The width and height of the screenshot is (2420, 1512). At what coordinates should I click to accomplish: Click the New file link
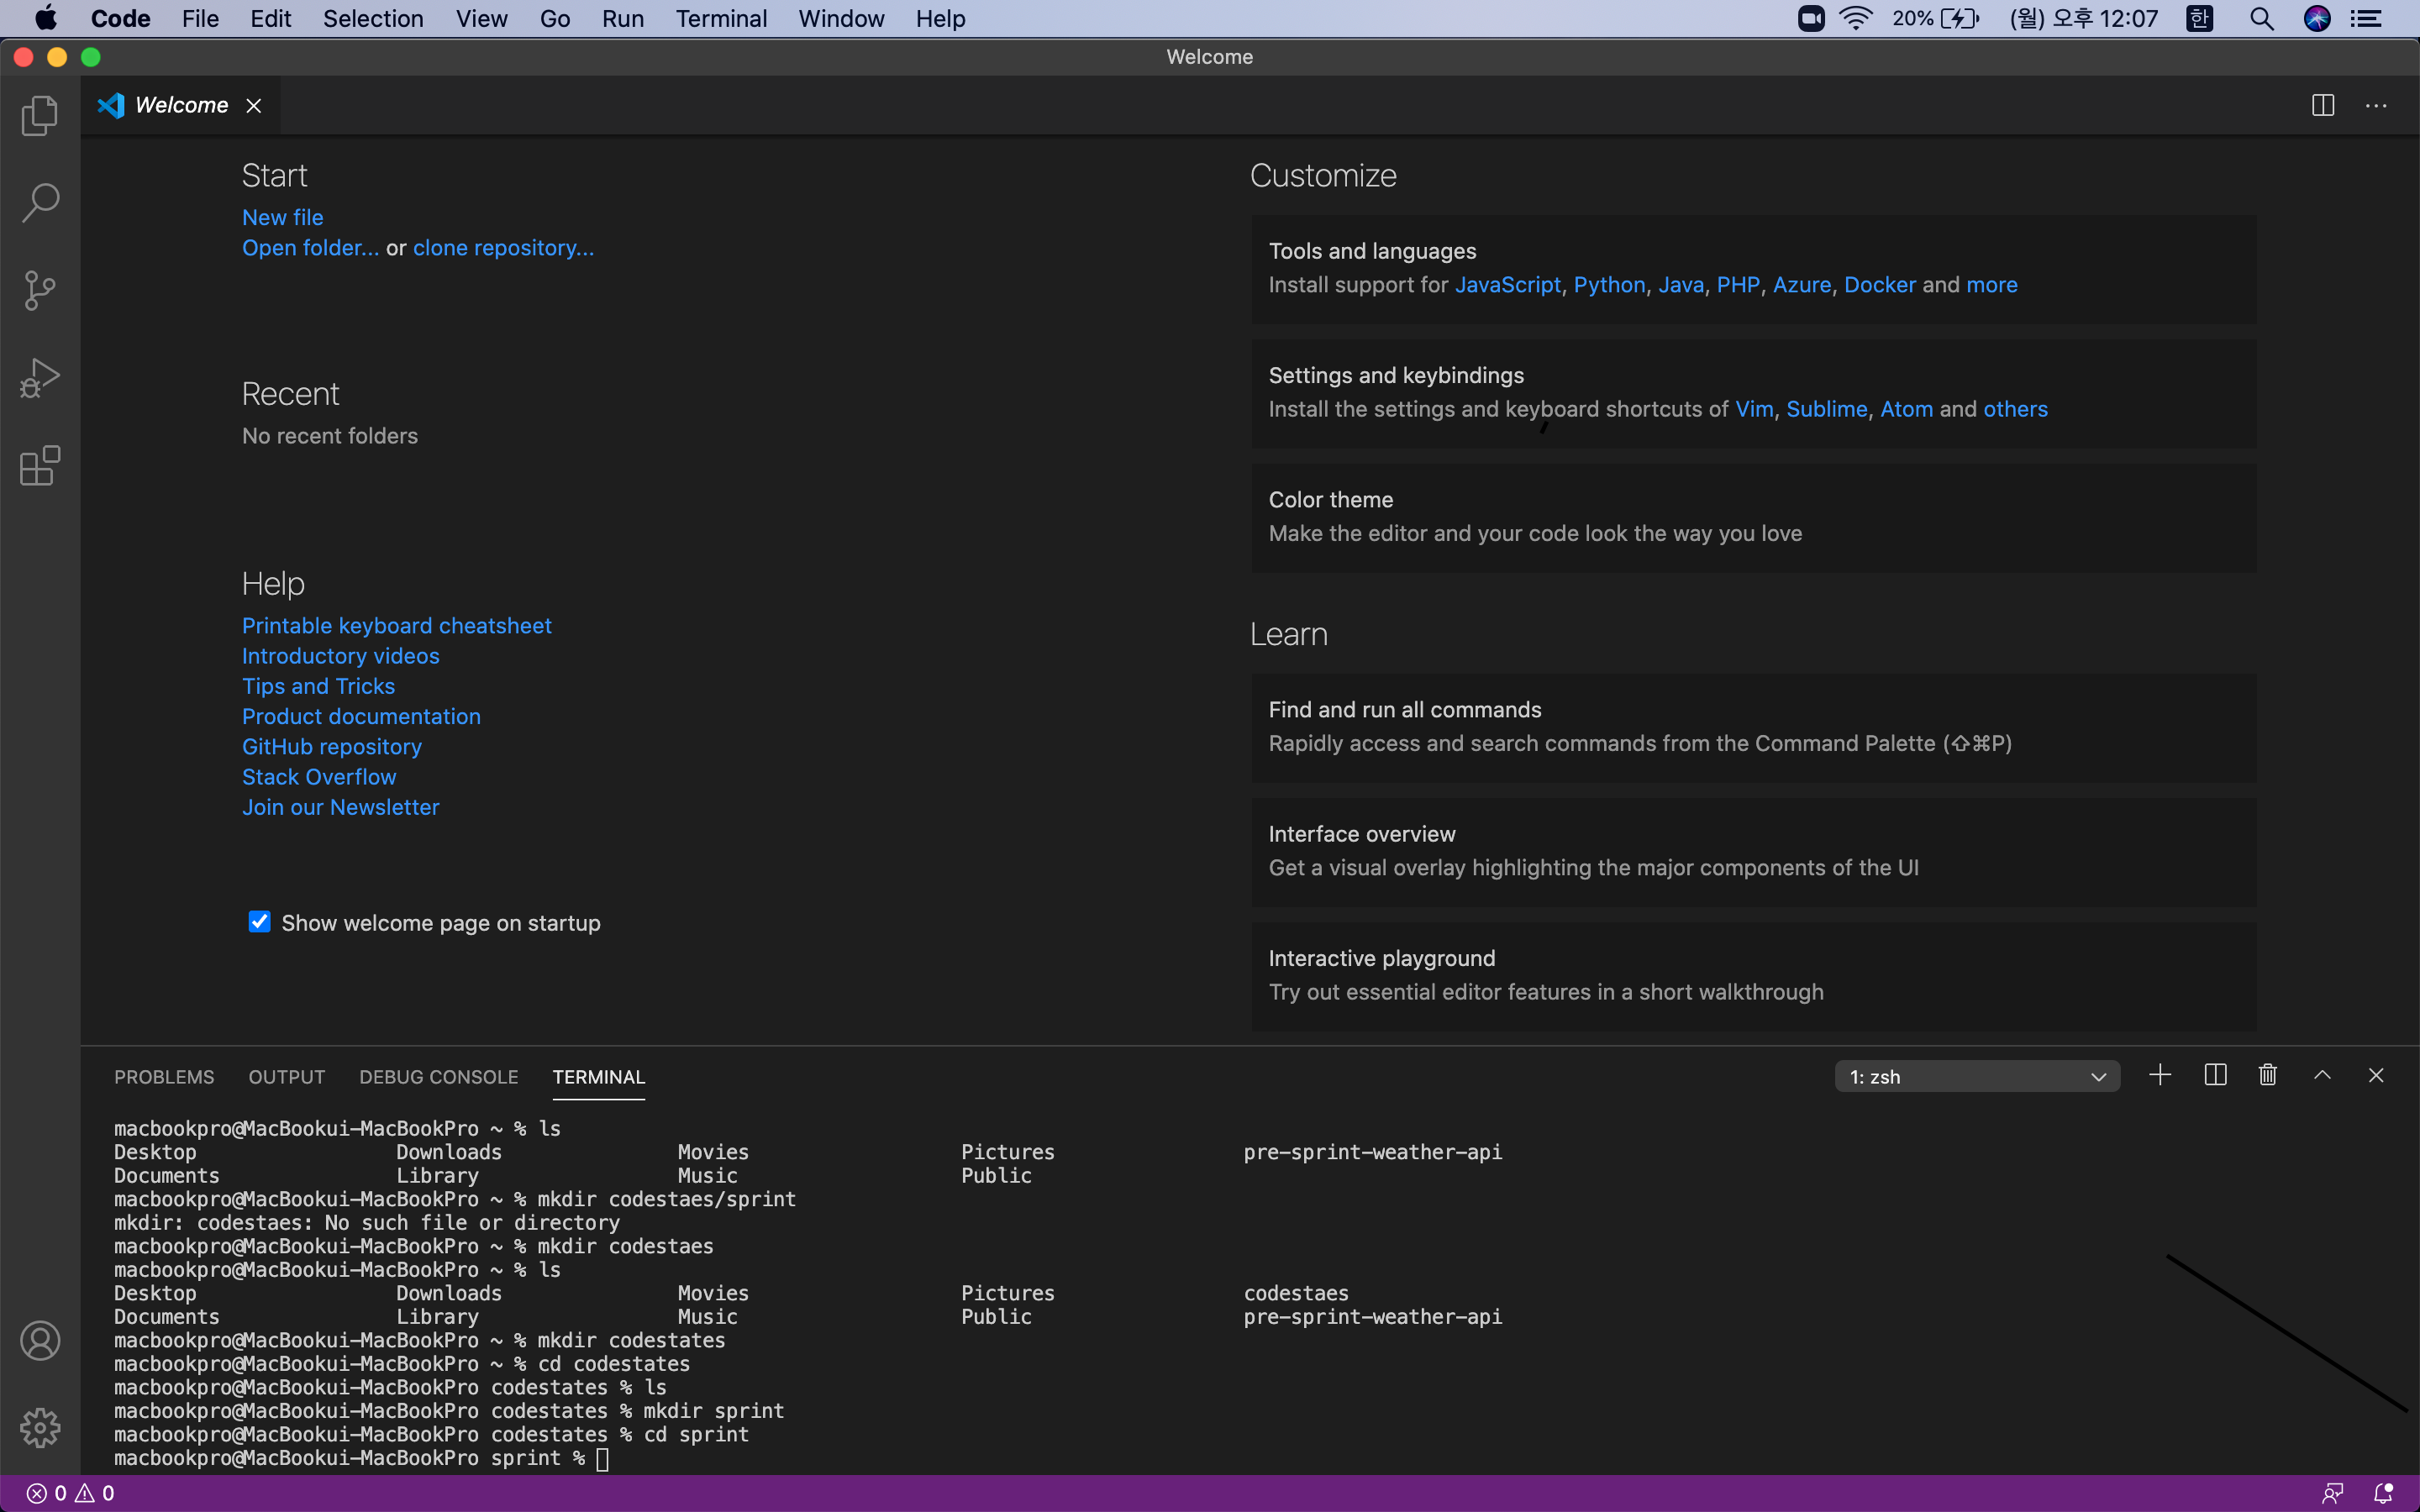(282, 217)
